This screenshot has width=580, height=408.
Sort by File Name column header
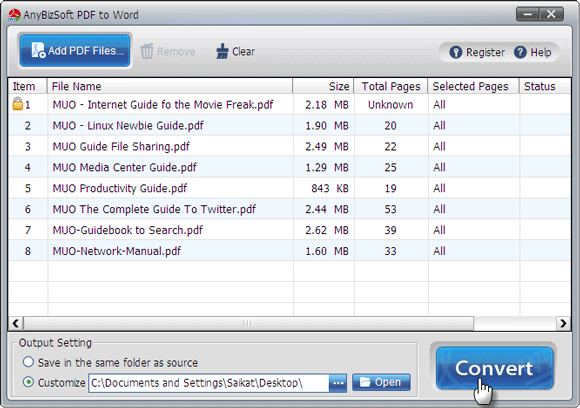[x=170, y=86]
